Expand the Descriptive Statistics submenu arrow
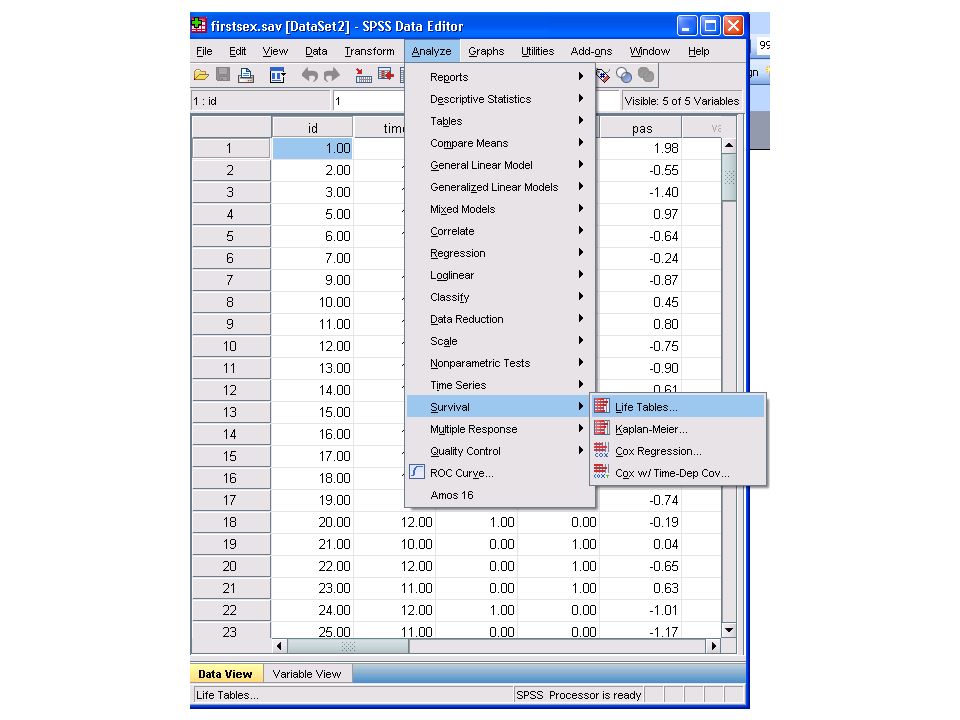The image size is (960, 720). point(580,99)
